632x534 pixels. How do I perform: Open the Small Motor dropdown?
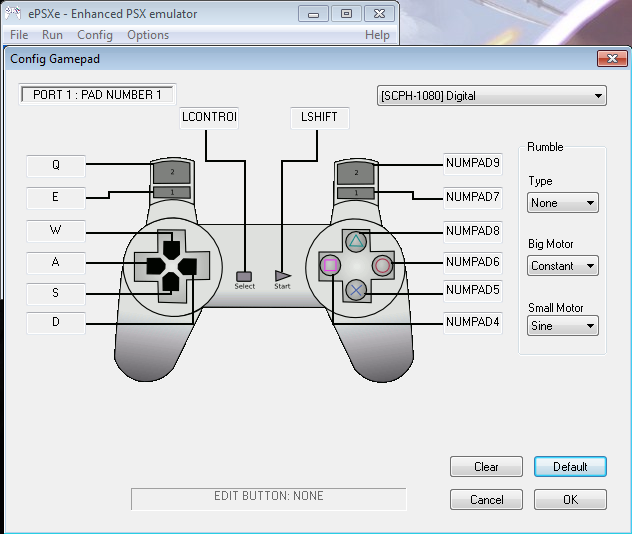coord(563,325)
